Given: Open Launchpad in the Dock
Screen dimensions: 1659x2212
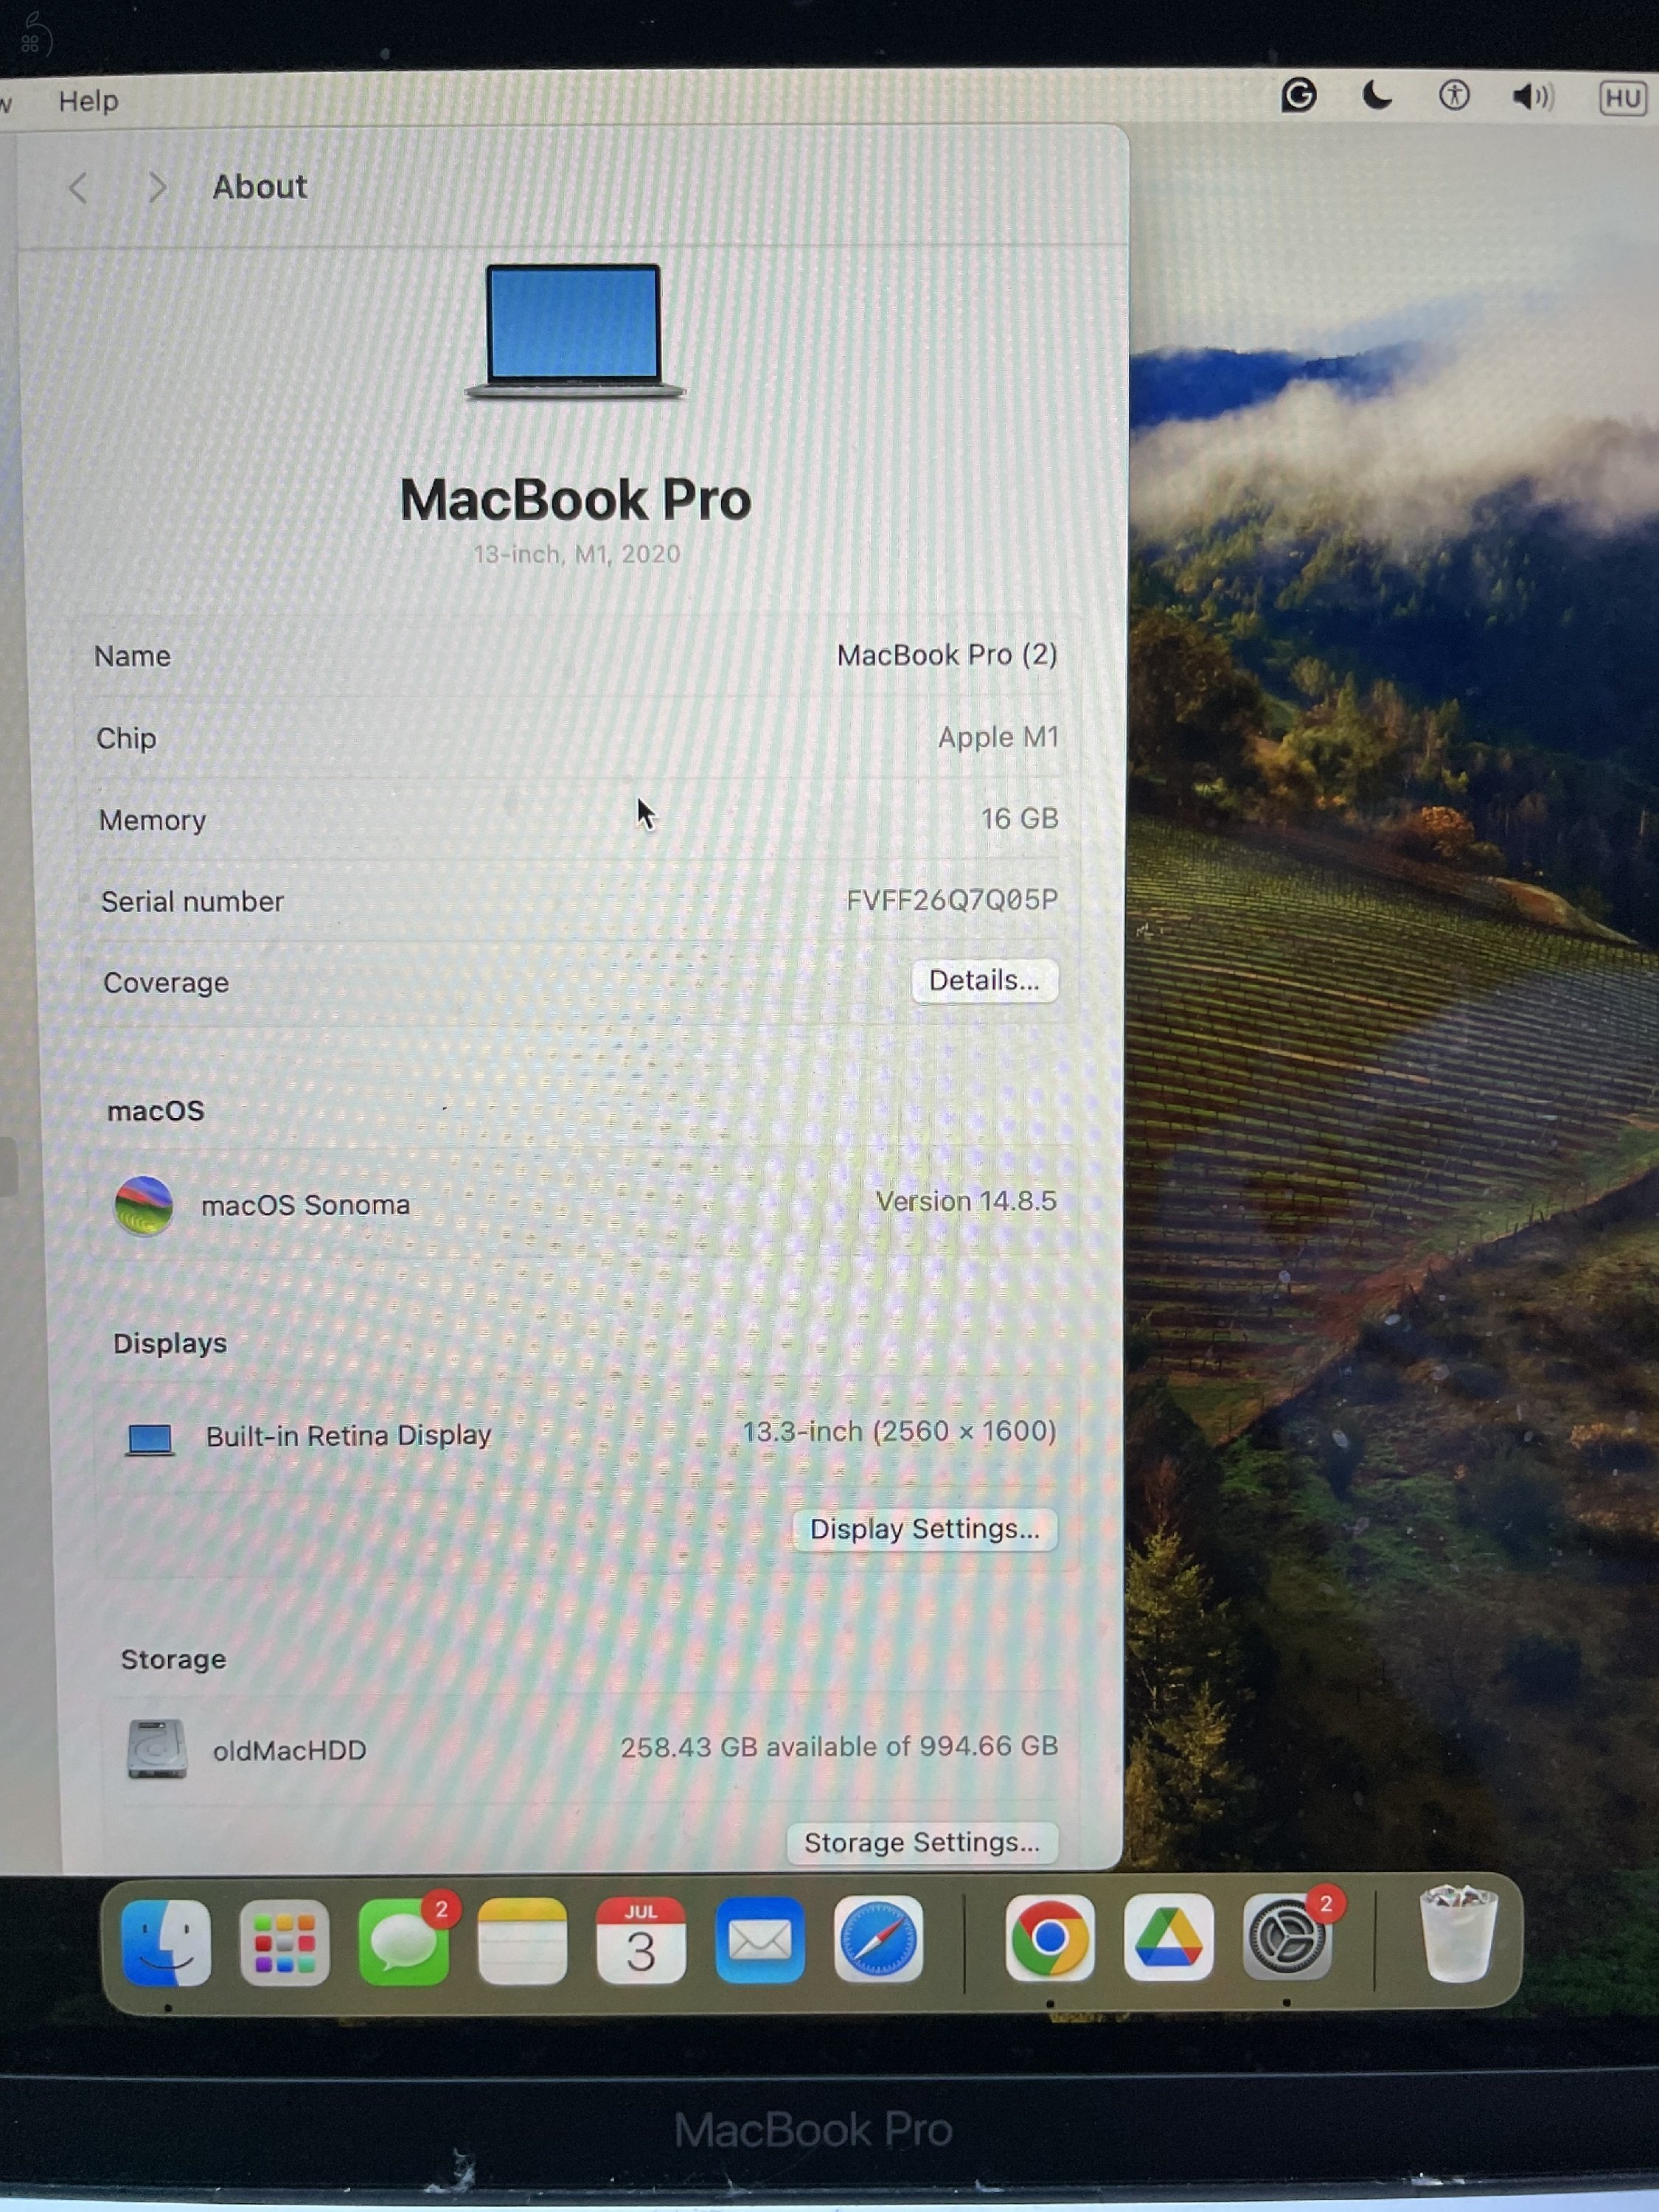Looking at the screenshot, I should point(285,1942).
